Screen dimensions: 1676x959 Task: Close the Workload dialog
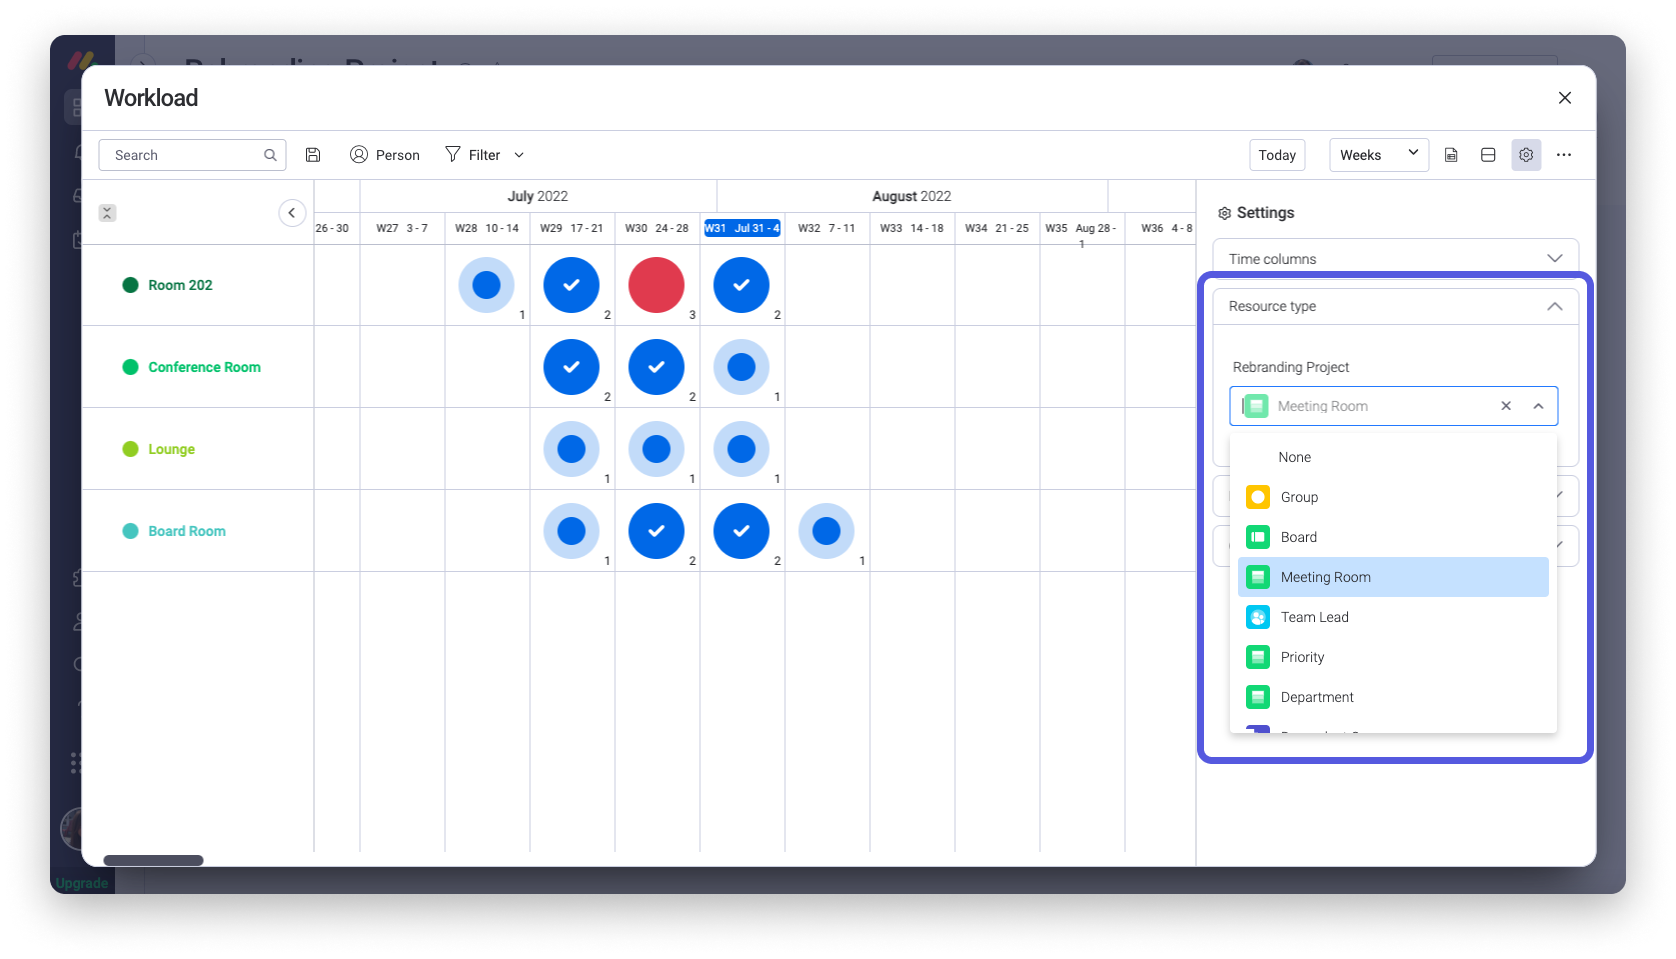click(1565, 98)
